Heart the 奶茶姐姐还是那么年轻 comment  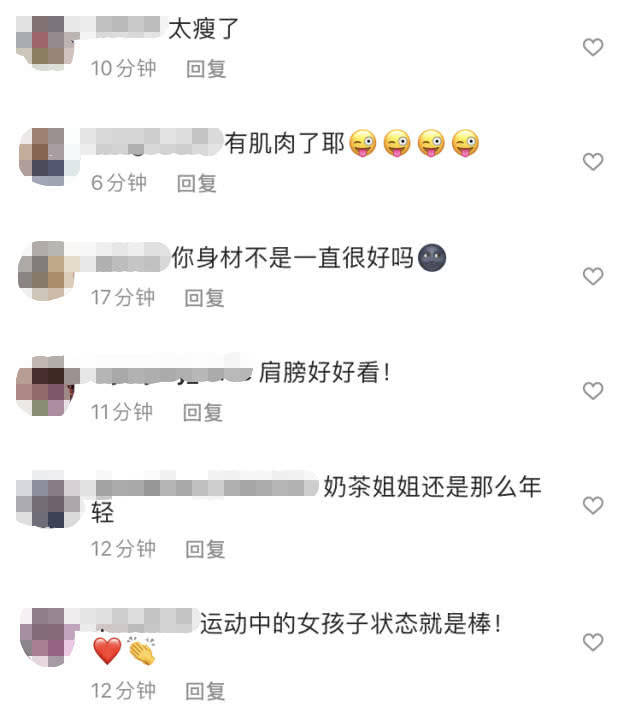pos(592,505)
